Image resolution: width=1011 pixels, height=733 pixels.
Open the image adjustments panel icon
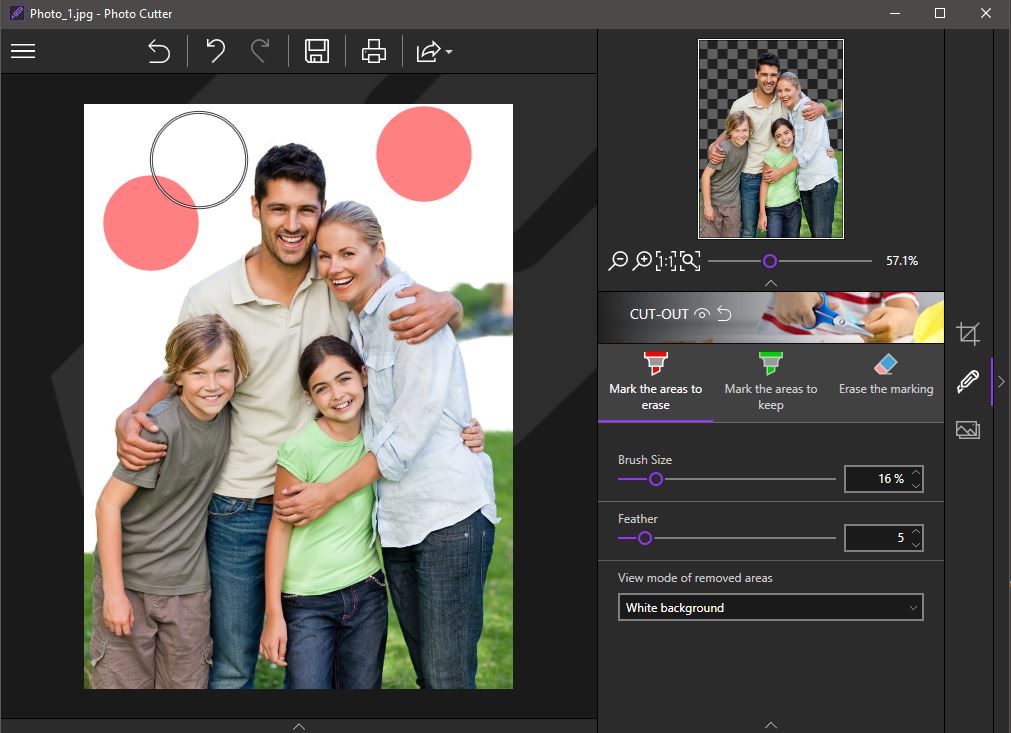point(968,430)
